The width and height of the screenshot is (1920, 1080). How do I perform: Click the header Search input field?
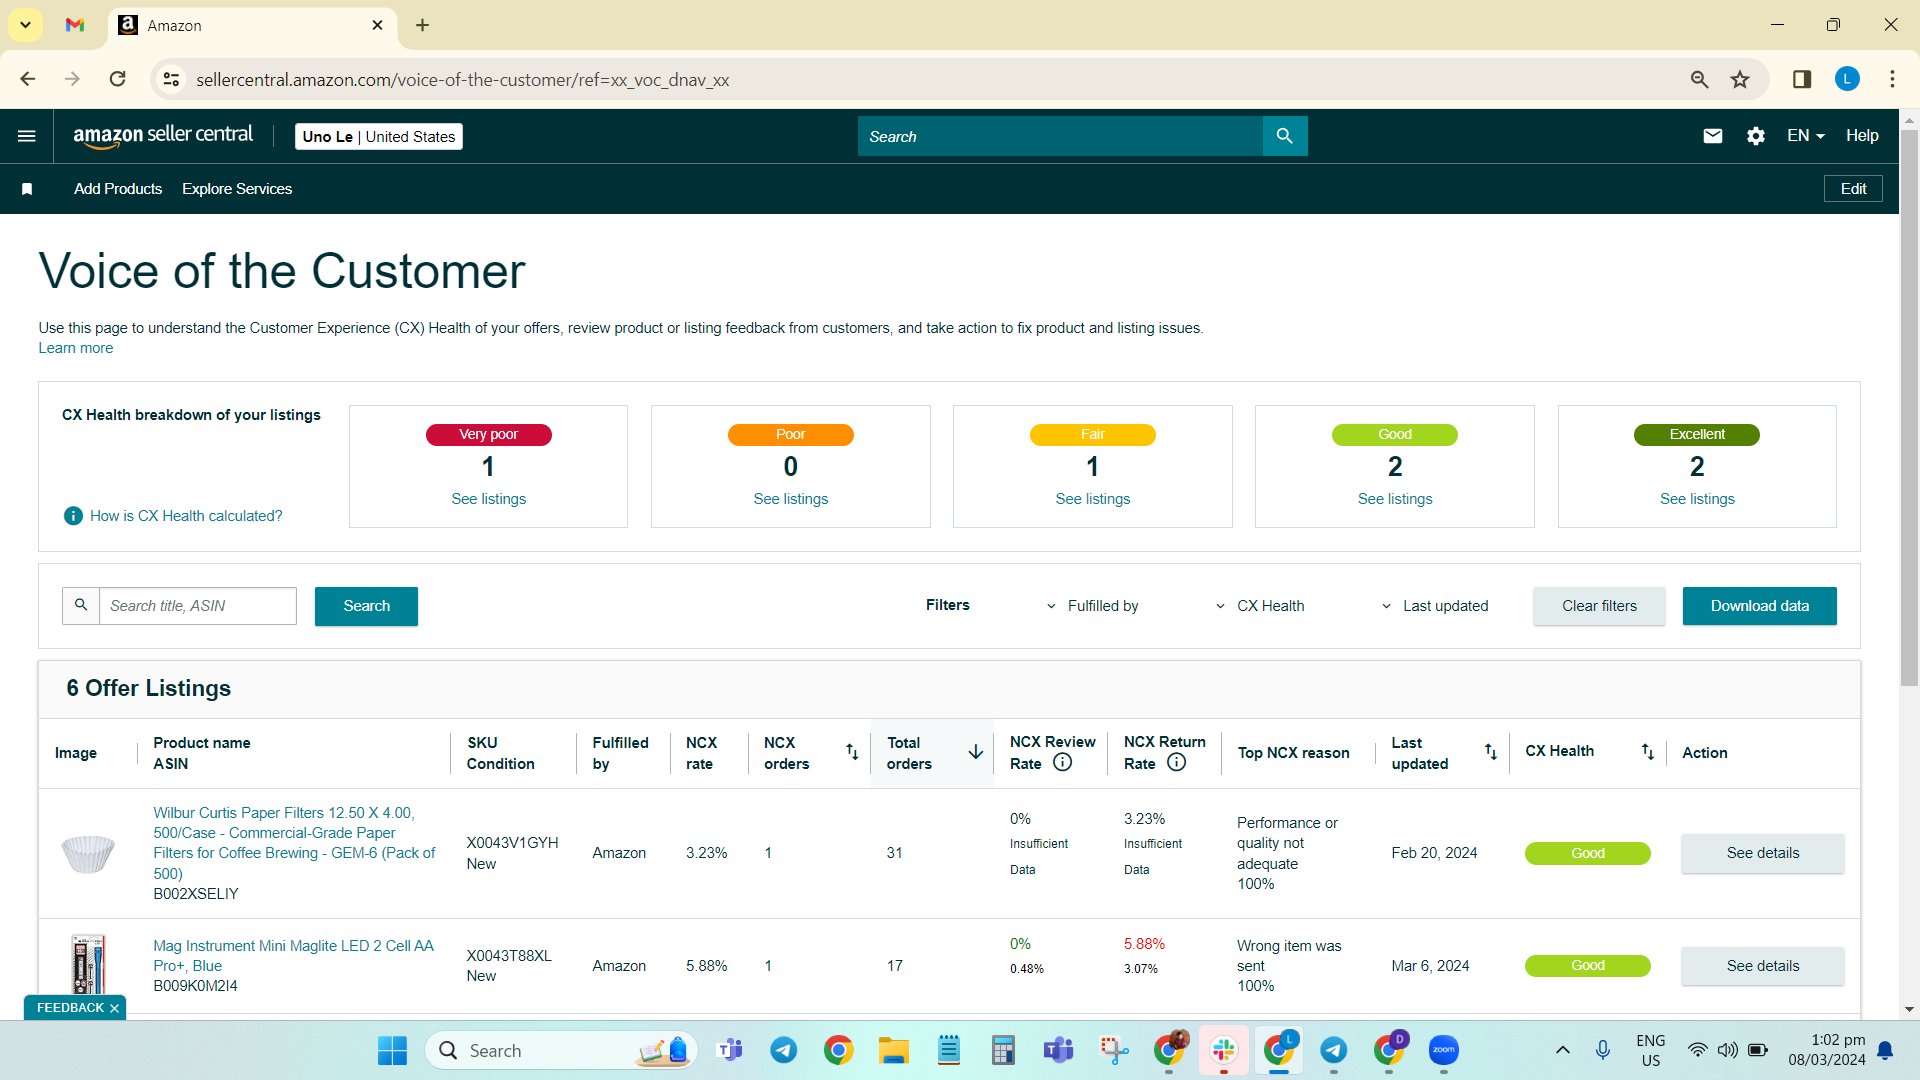click(1060, 136)
